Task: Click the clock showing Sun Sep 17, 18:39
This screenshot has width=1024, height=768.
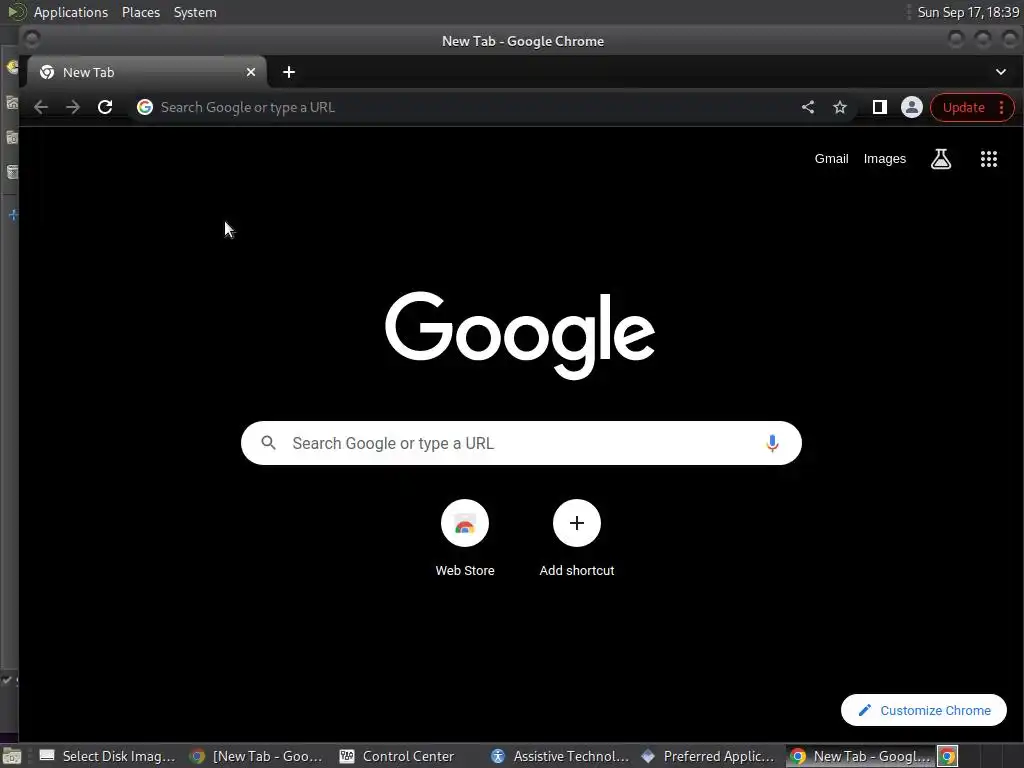Action: 968,12
